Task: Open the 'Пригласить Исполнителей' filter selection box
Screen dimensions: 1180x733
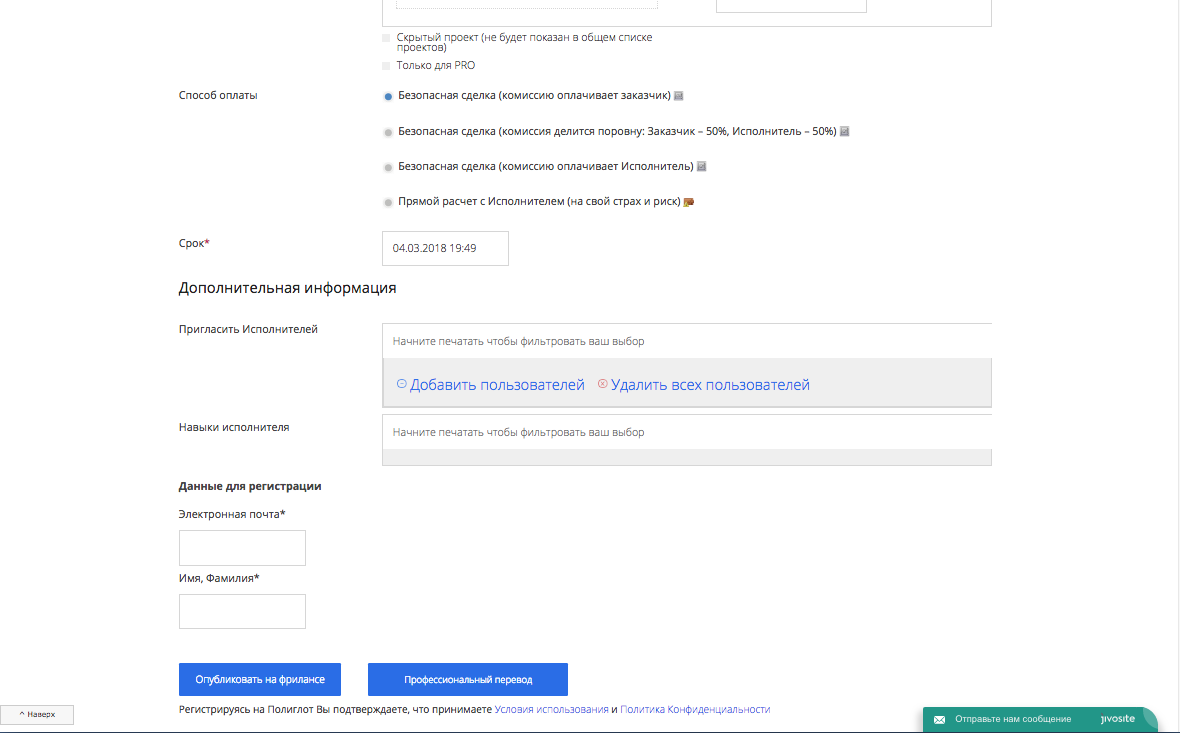Action: pyautogui.click(x=686, y=341)
